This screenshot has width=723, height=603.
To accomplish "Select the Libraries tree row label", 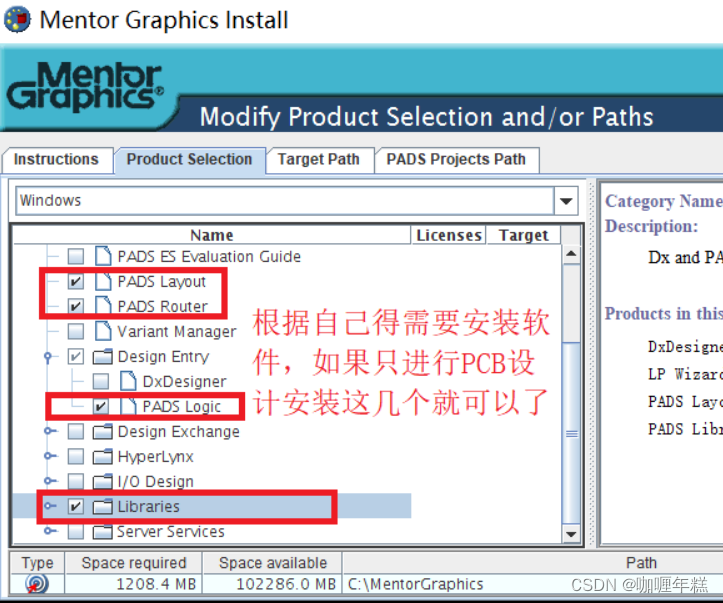I will pyautogui.click(x=148, y=507).
